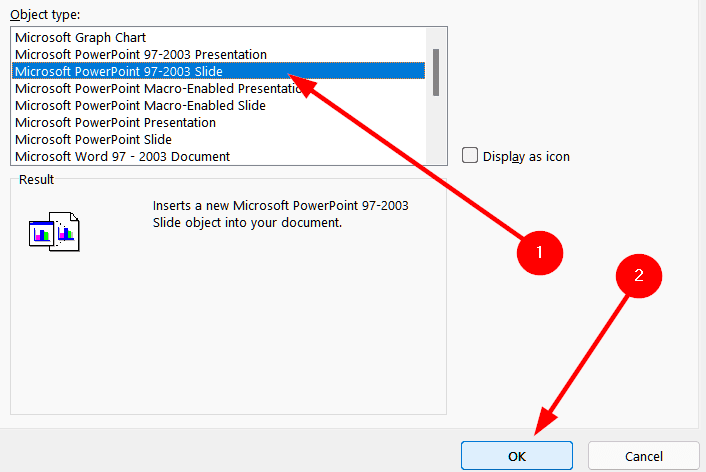Enable the Display as icon checkbox
706x472 pixels.
[x=470, y=155]
